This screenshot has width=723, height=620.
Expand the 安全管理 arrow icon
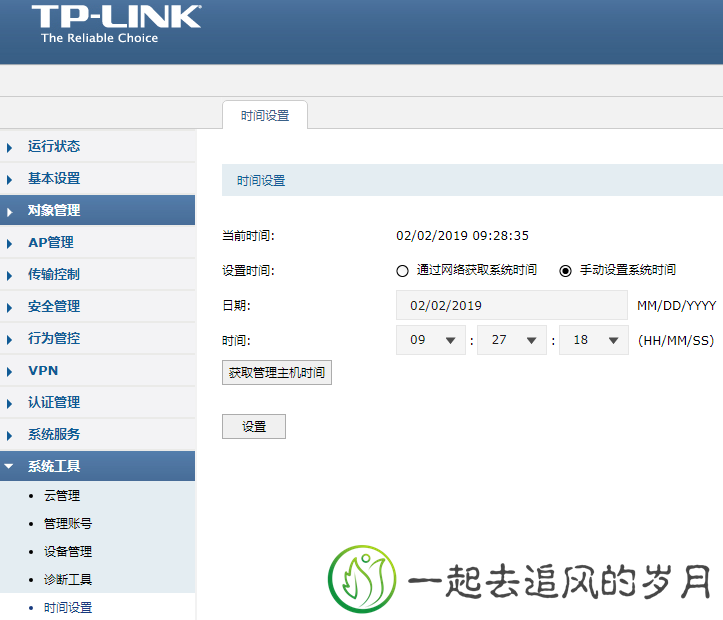pyautogui.click(x=9, y=307)
